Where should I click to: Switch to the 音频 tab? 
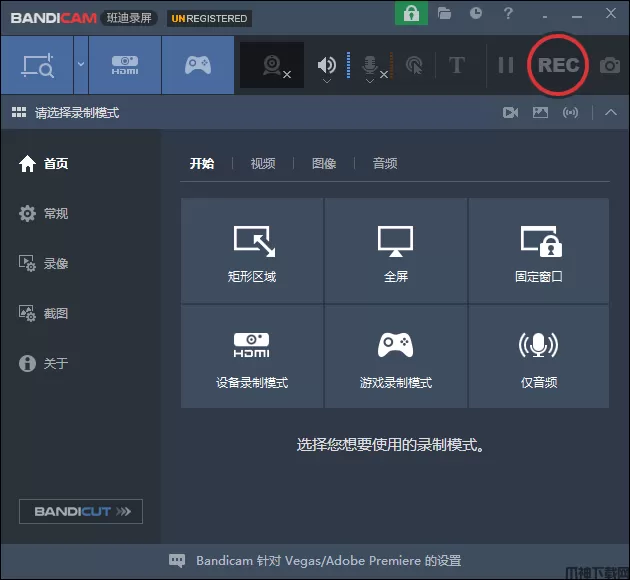click(x=385, y=164)
